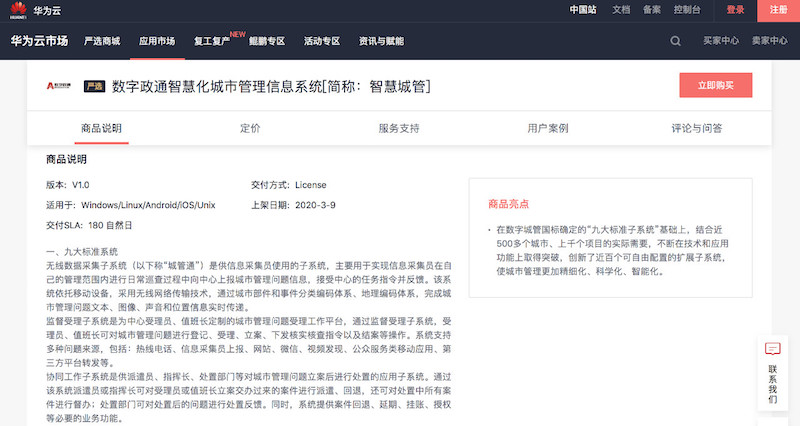The height and width of the screenshot is (426, 800).
Task: Click the 注册 register button
Action: pyautogui.click(x=778, y=9)
